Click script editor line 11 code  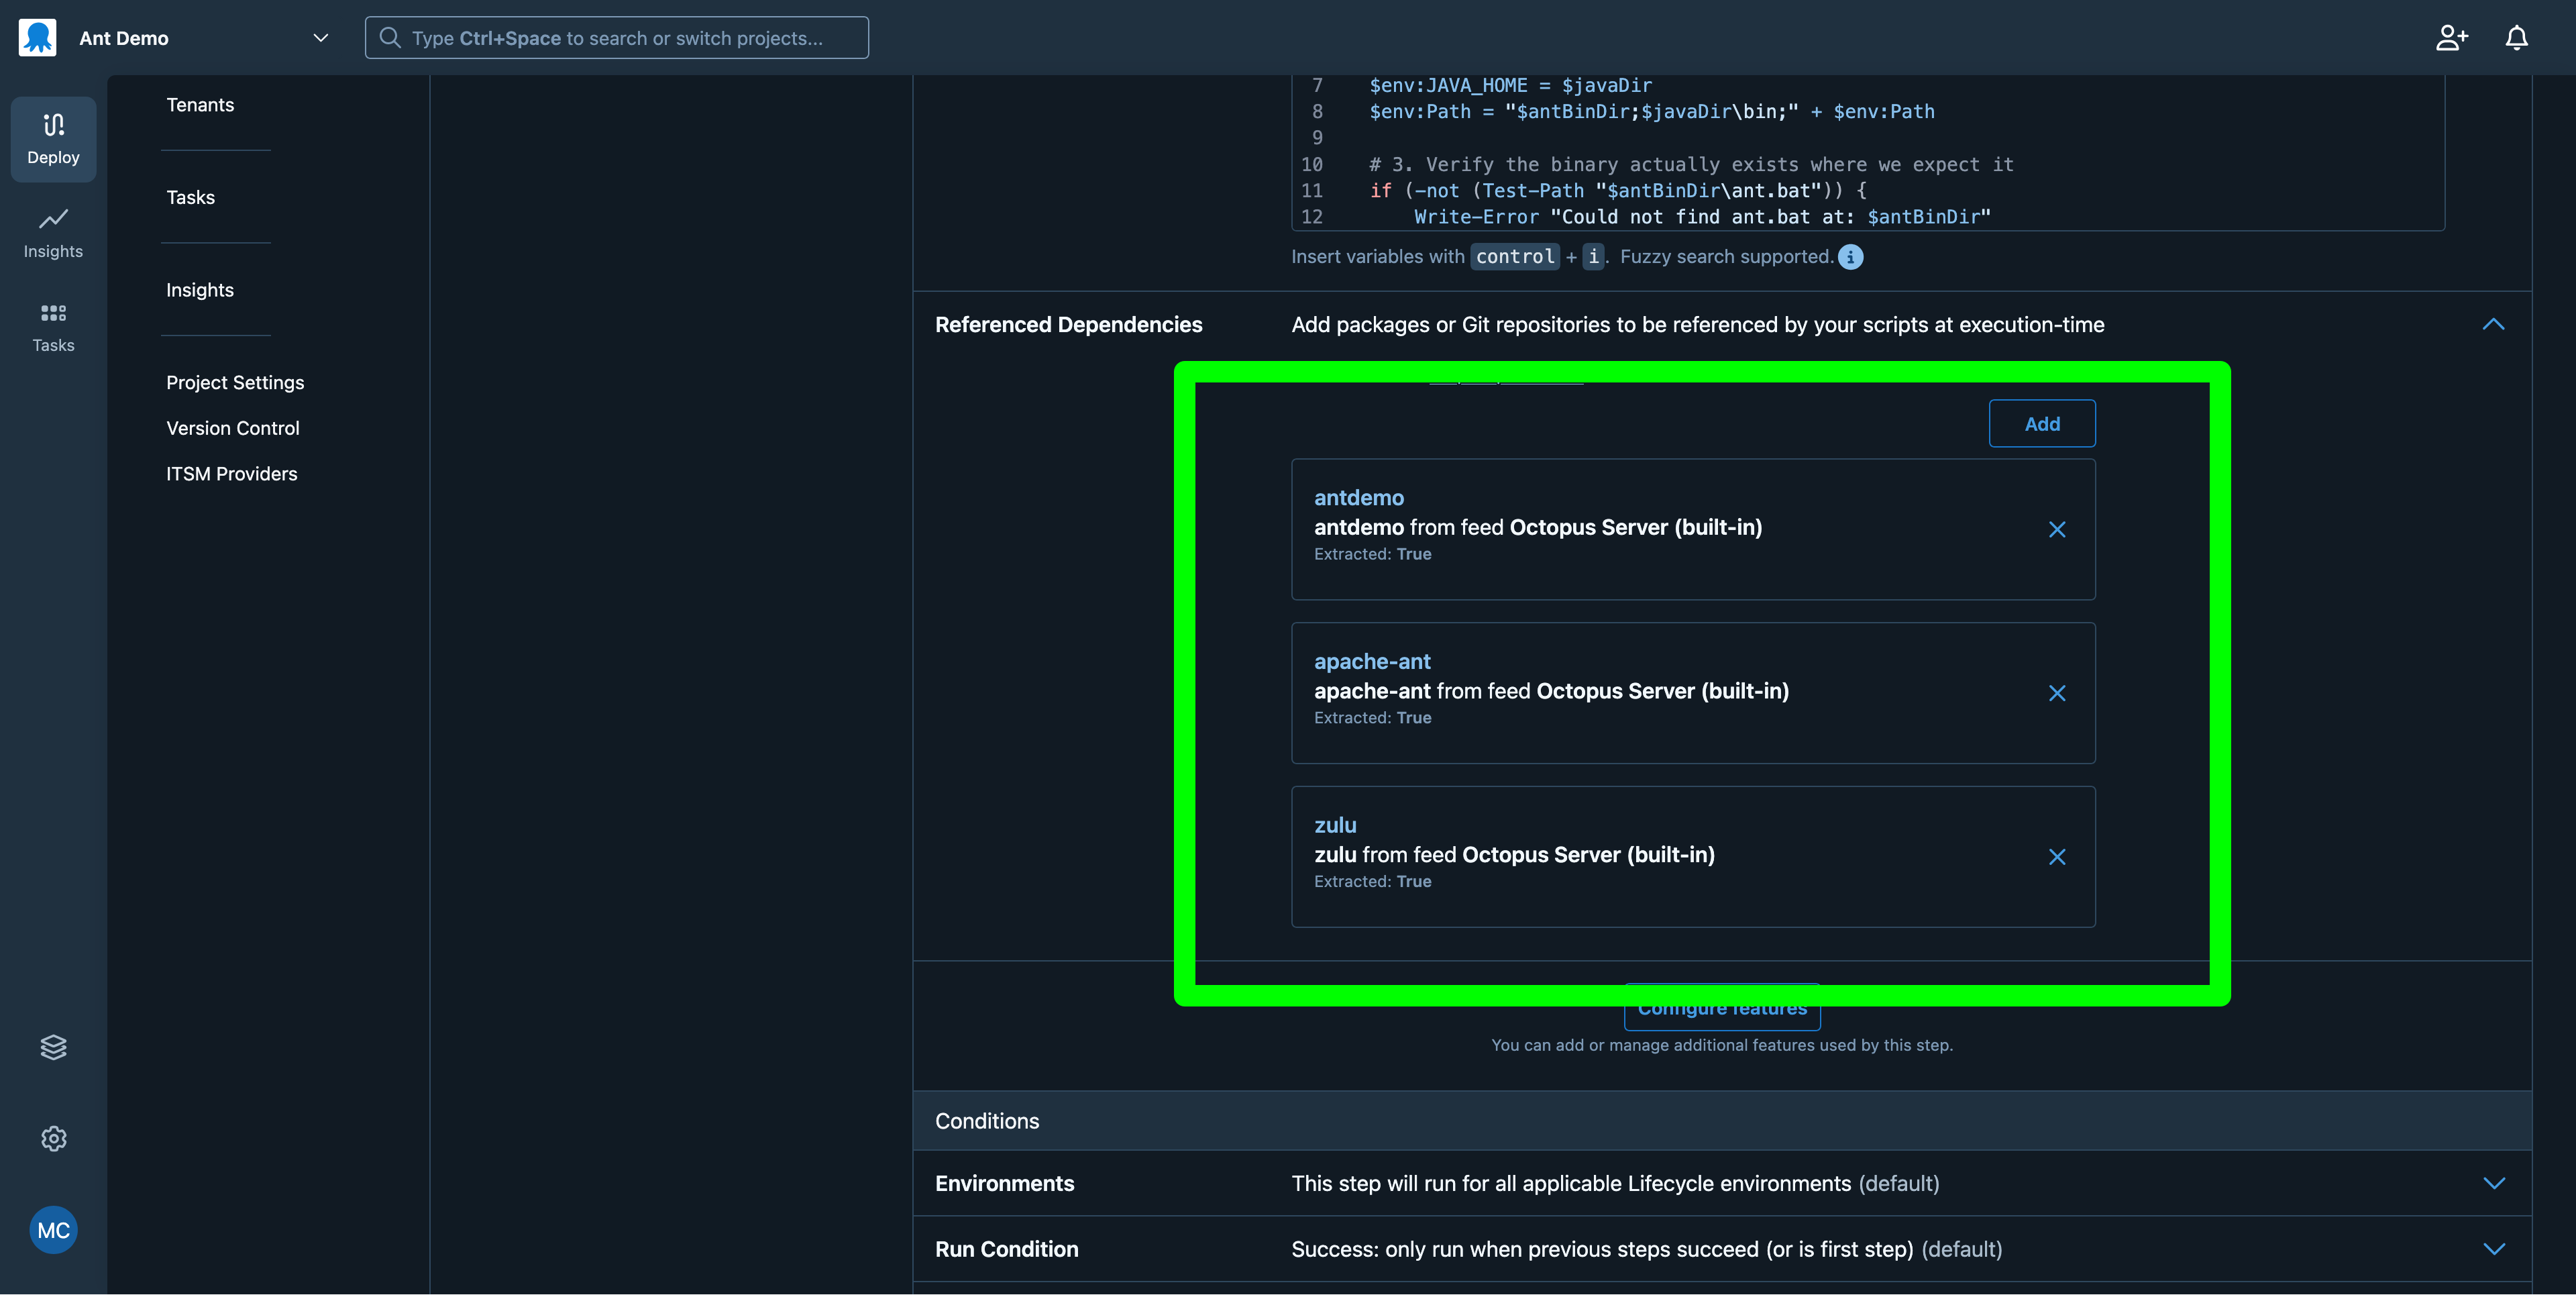(1618, 190)
